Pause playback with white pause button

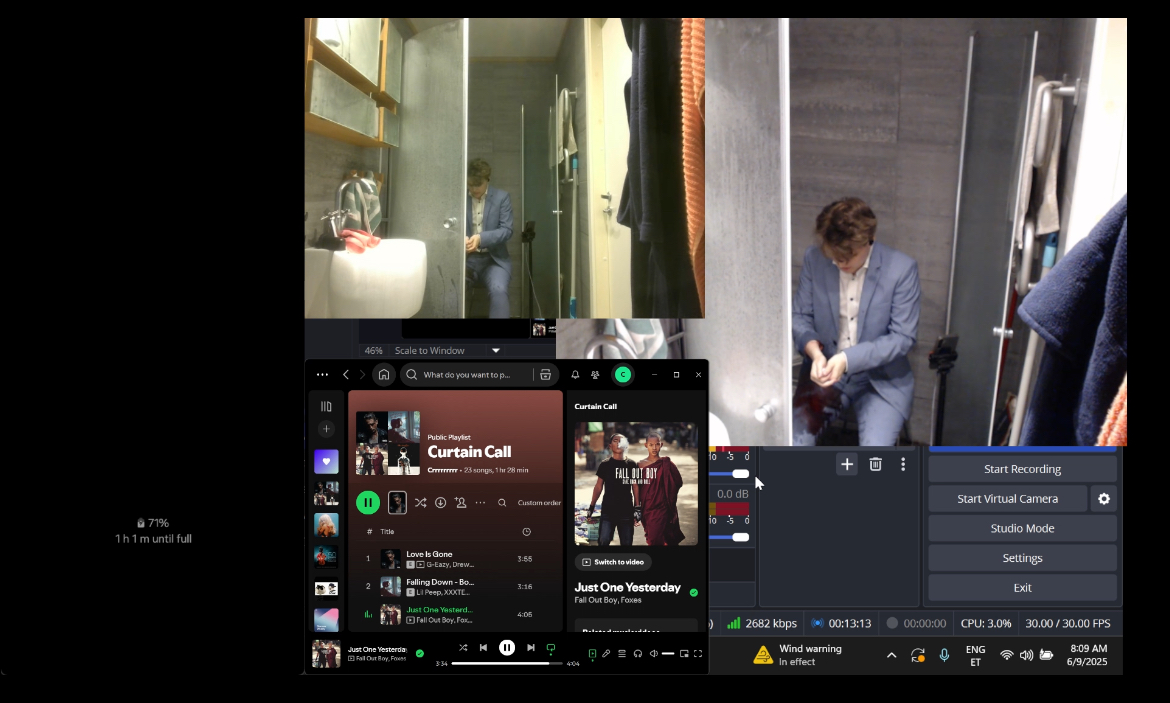tap(507, 648)
